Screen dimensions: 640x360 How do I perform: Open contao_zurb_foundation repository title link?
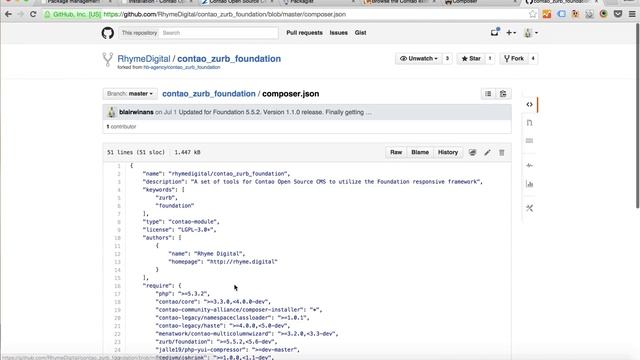(x=229, y=59)
